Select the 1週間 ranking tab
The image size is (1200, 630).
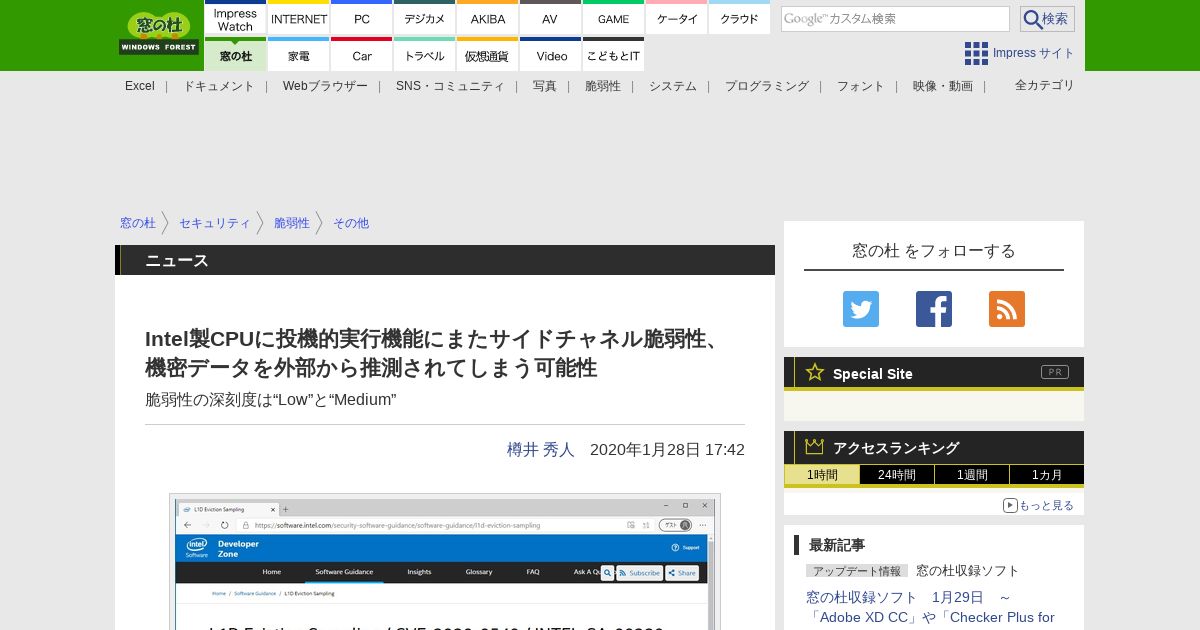972,475
